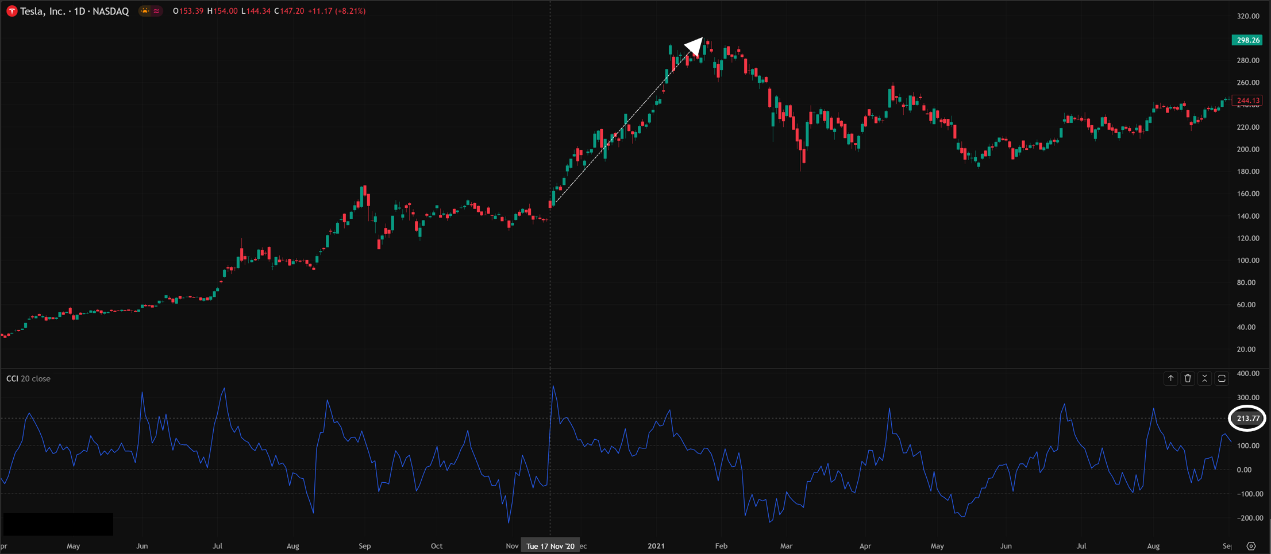Collapse the CCI pane
This screenshot has height=554, width=1271.
[1204, 378]
